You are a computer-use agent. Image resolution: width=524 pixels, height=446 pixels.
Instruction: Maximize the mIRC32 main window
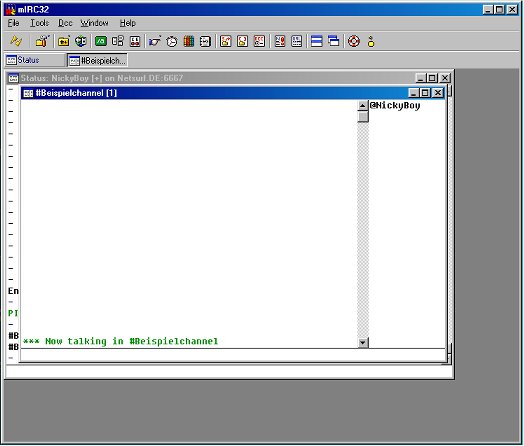pos(500,10)
